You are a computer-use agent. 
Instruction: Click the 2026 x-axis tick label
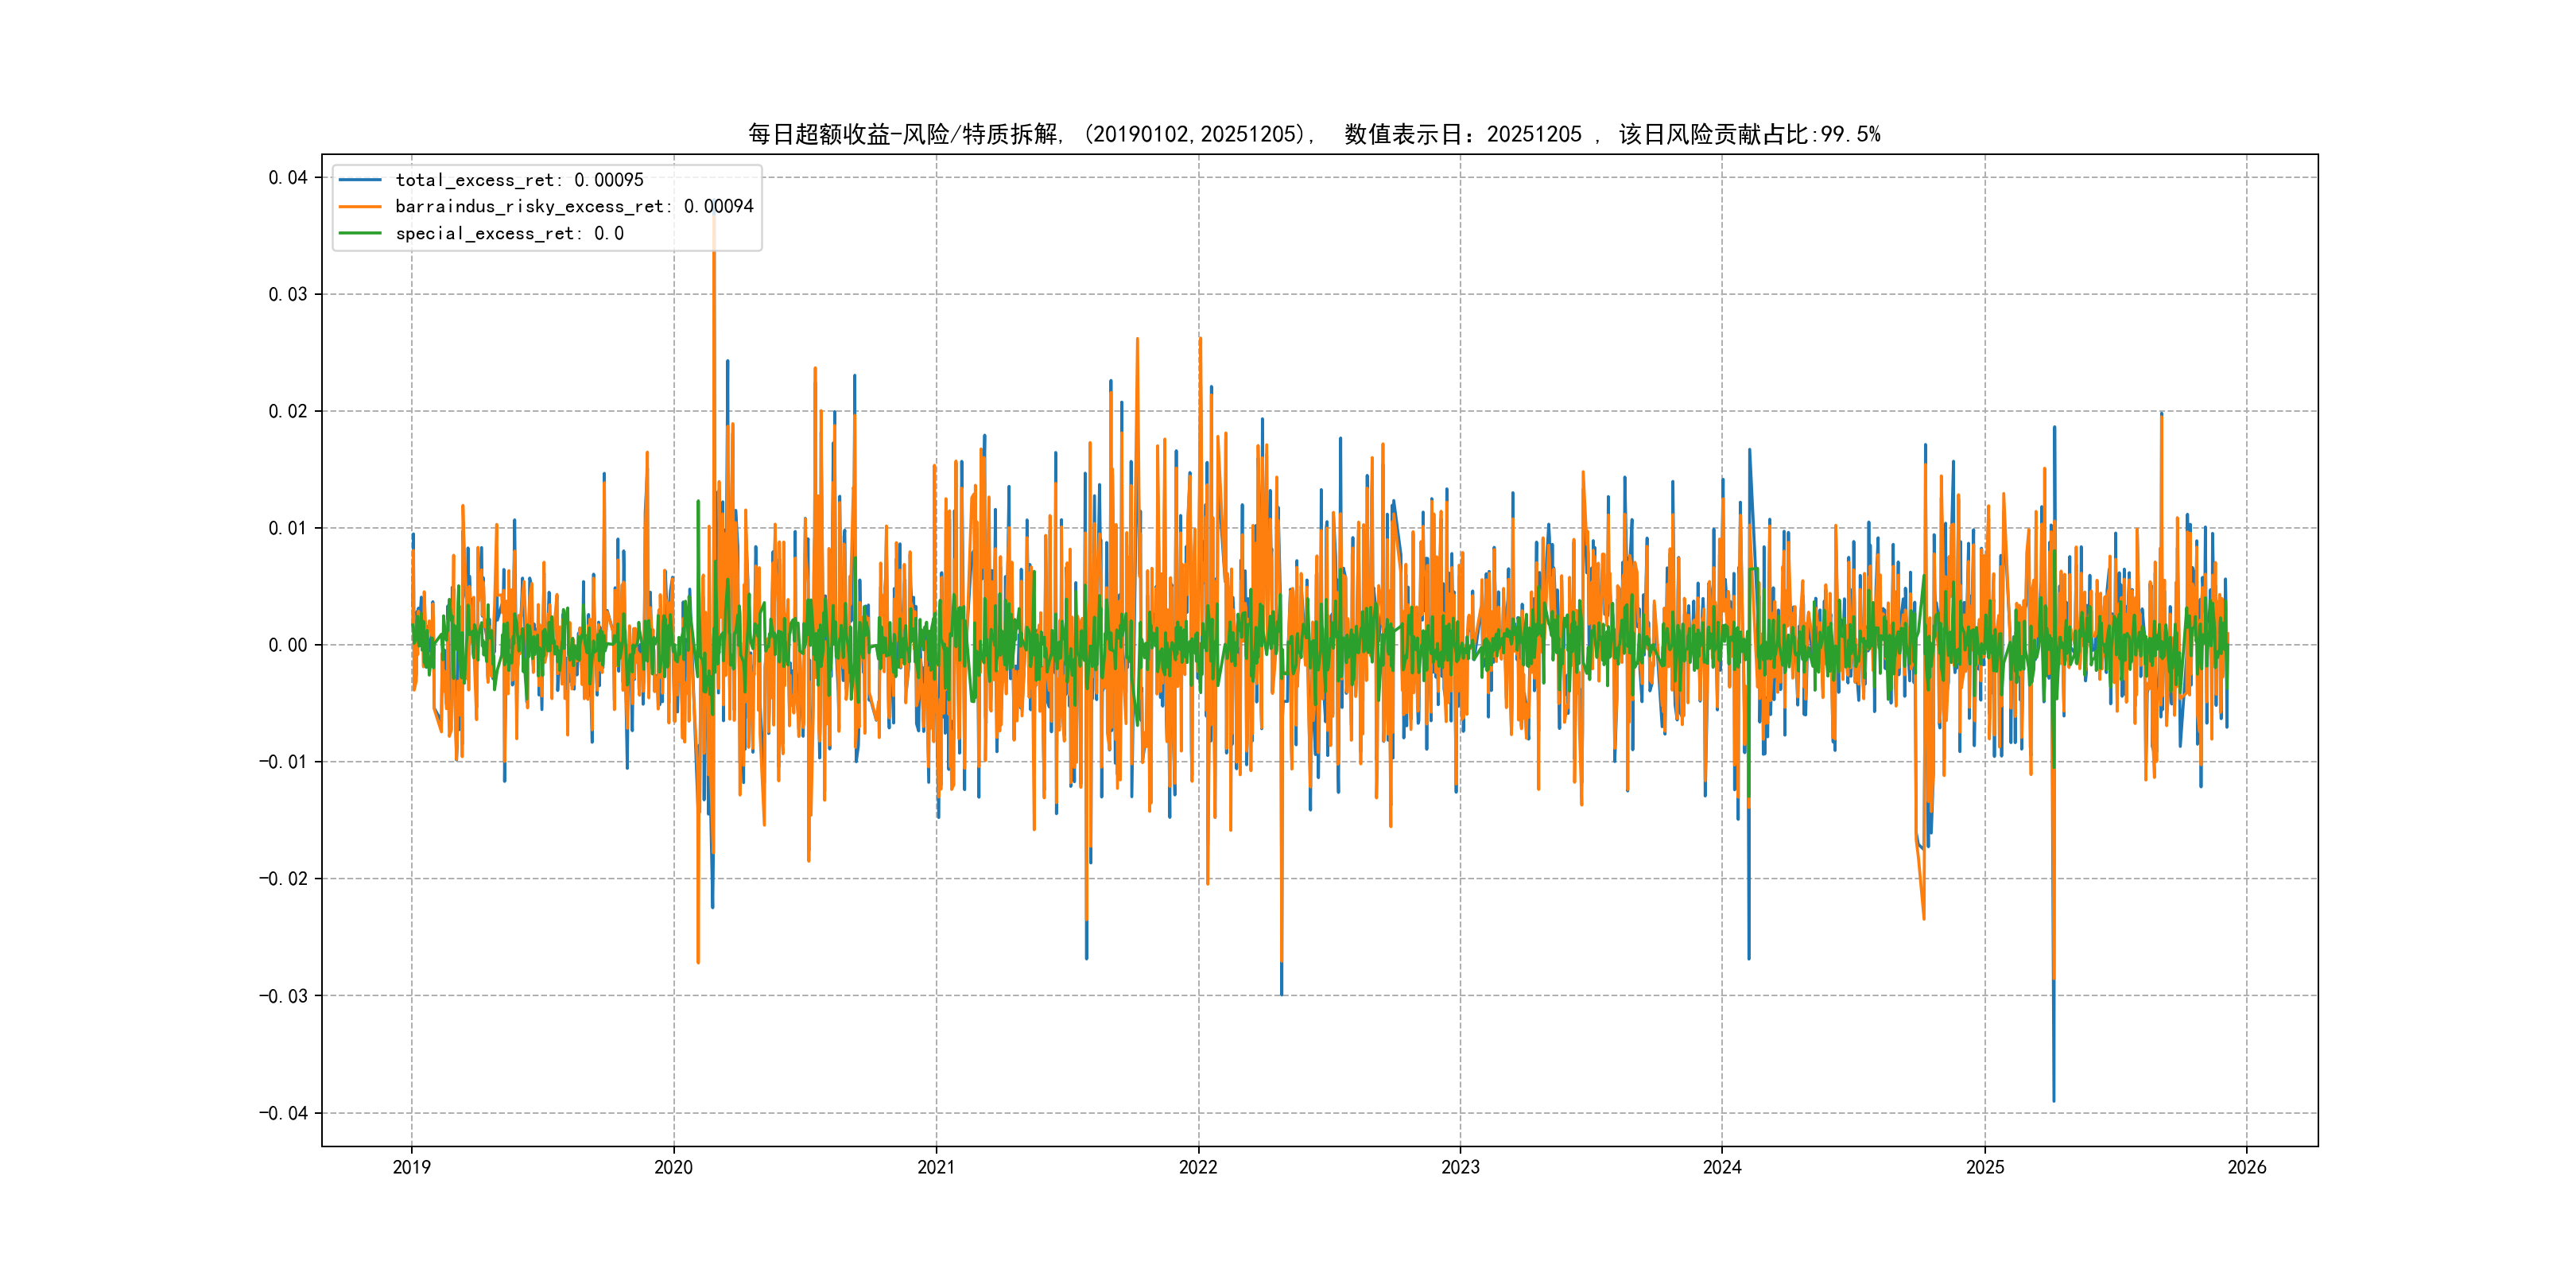pos(2247,1167)
